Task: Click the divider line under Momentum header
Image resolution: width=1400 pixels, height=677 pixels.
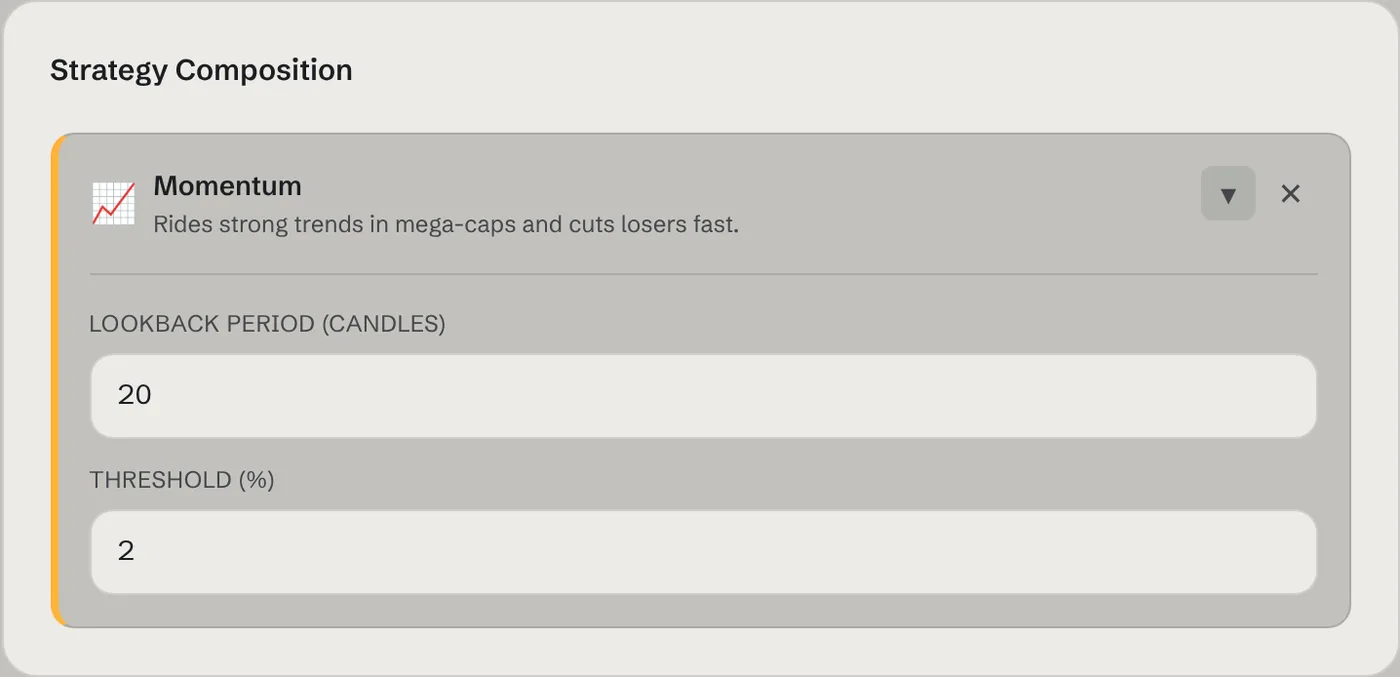Action: (703, 274)
